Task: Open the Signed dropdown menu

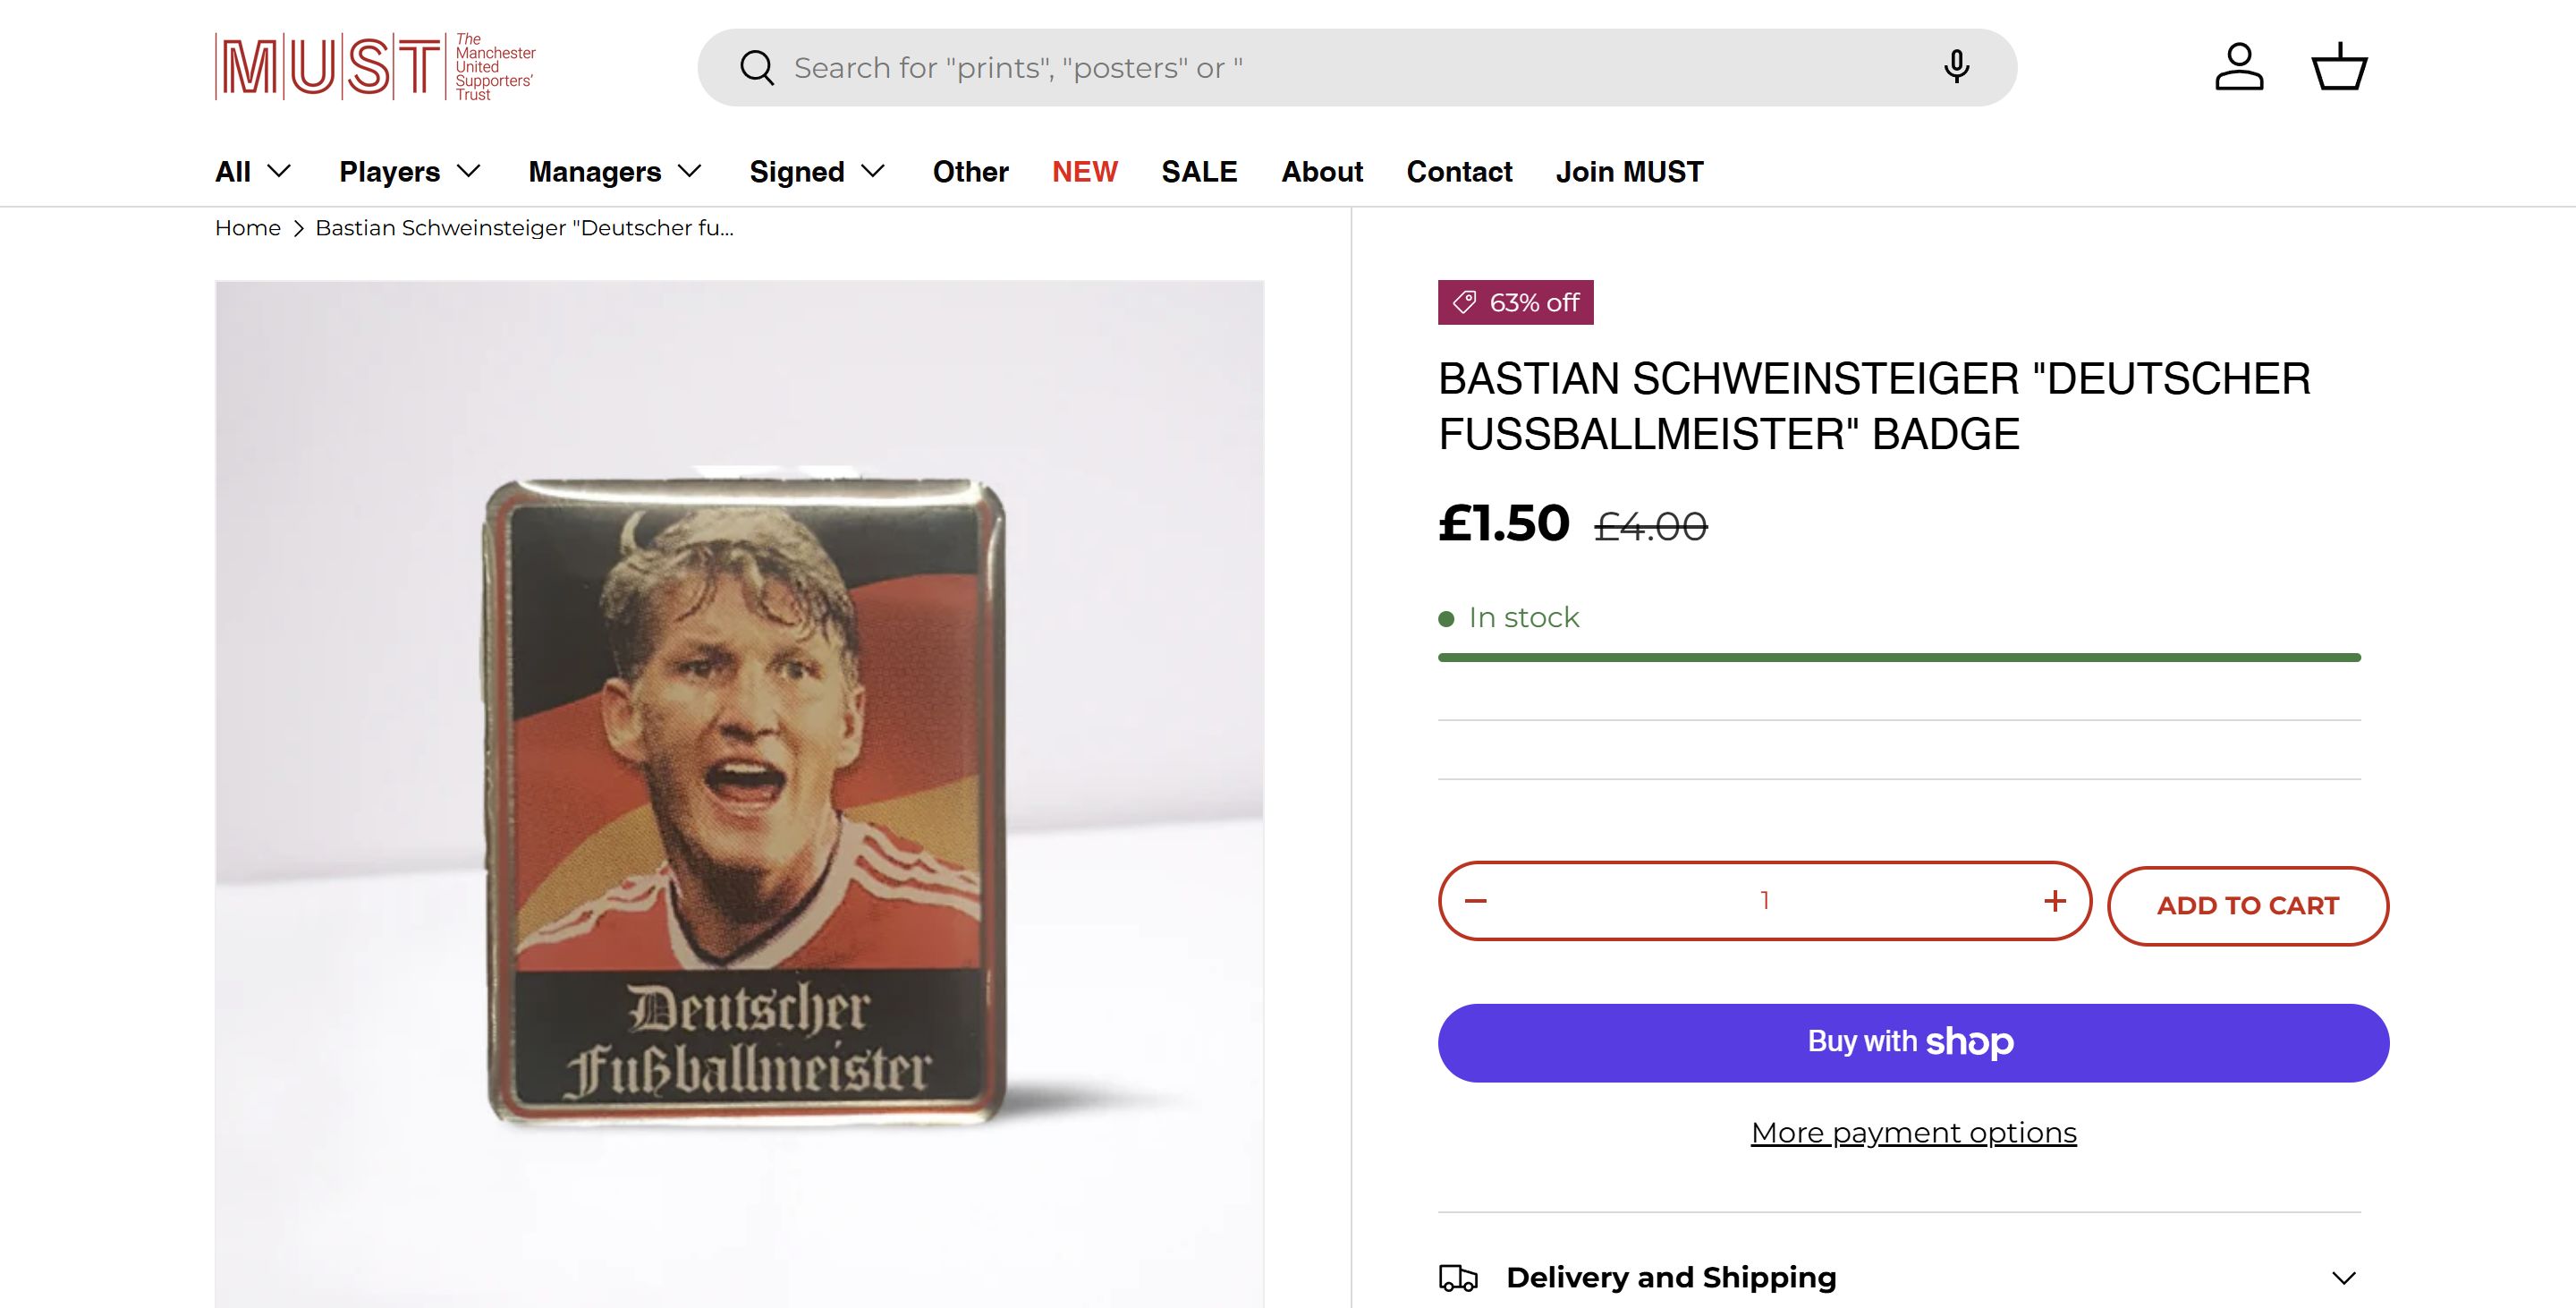Action: [x=817, y=172]
